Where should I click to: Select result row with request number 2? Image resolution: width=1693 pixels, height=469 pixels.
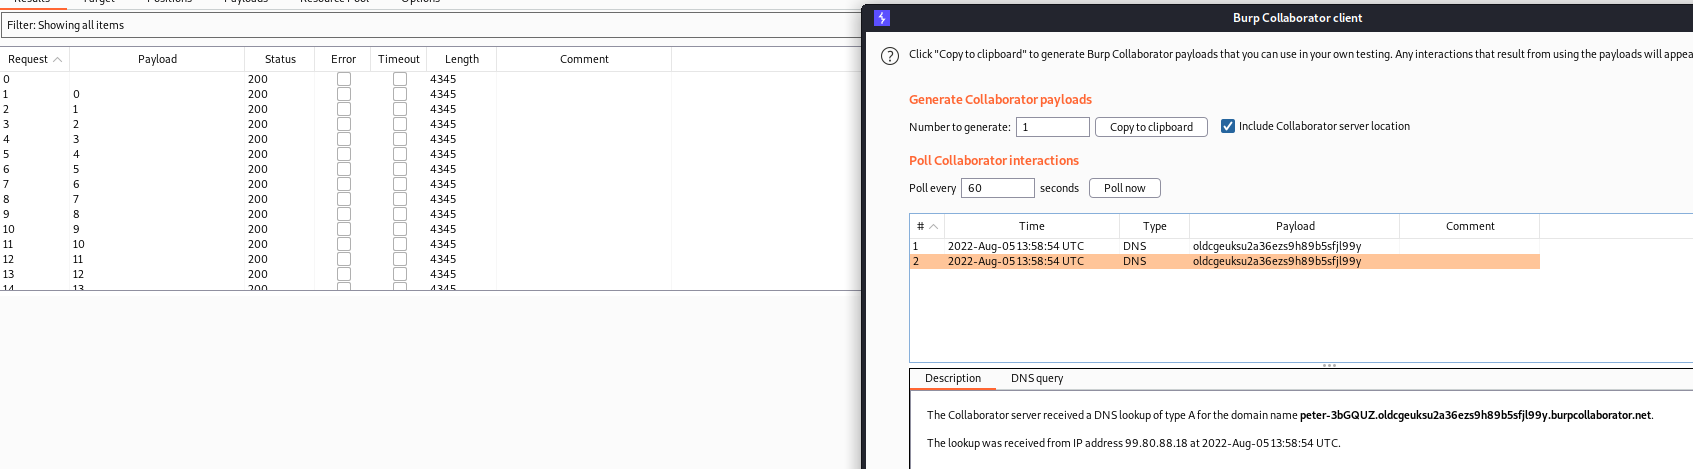430,109
